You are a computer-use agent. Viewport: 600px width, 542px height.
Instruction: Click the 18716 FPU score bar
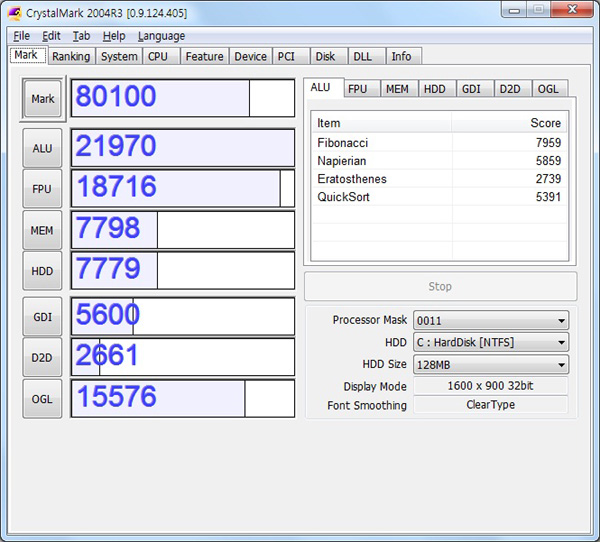(183, 188)
